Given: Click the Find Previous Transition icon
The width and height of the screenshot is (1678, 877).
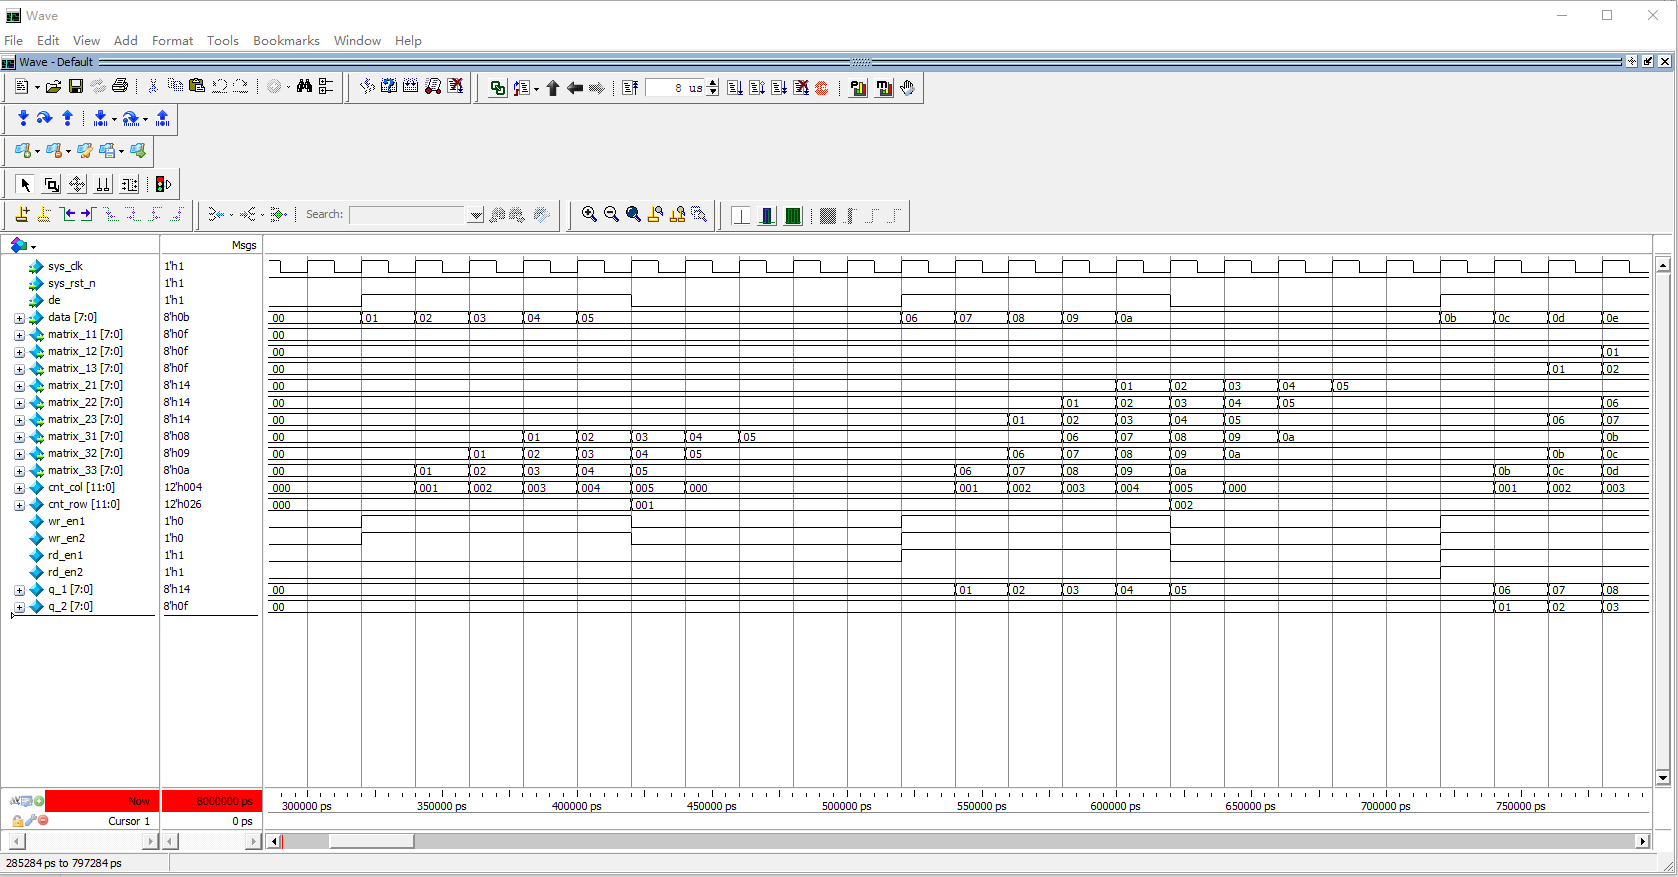Looking at the screenshot, I should coord(67,214).
